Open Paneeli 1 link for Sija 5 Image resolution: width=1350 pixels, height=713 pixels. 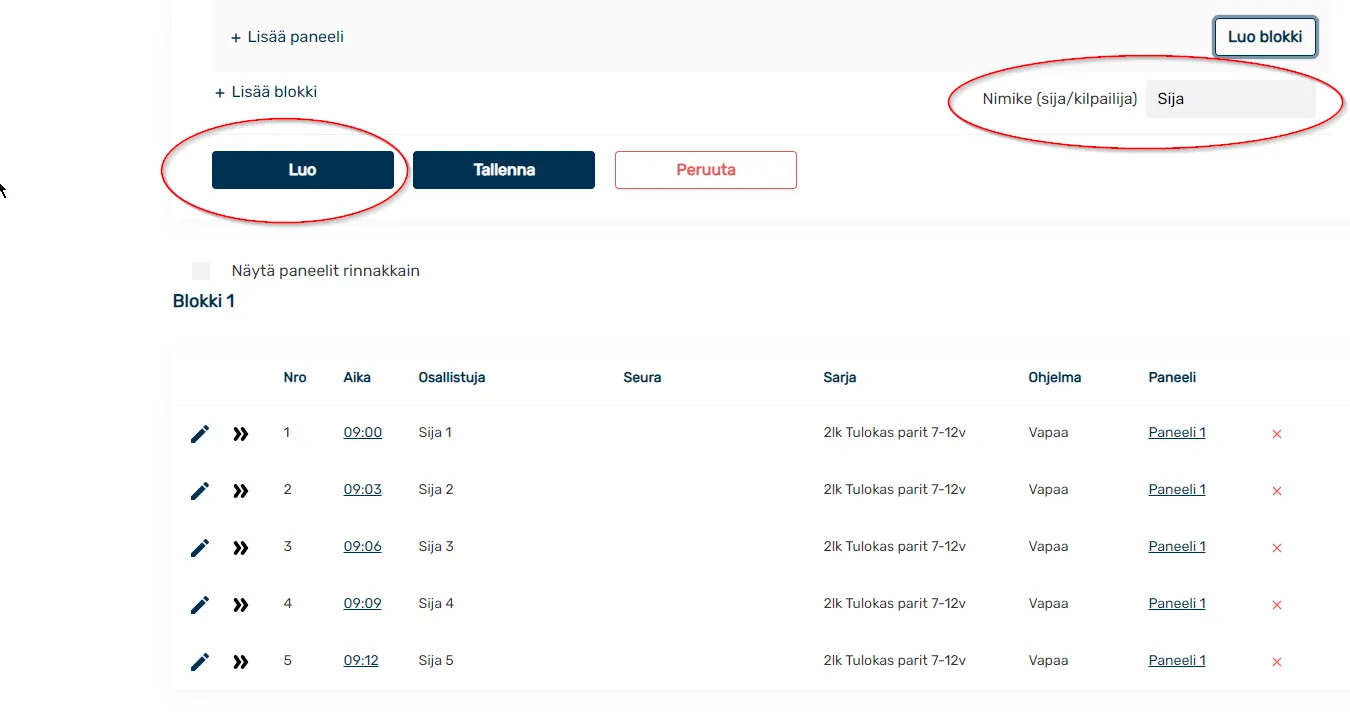(x=1177, y=661)
